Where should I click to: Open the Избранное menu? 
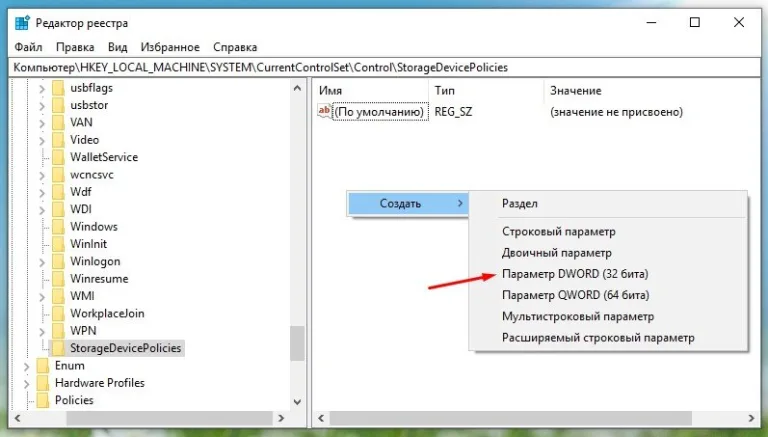(170, 47)
